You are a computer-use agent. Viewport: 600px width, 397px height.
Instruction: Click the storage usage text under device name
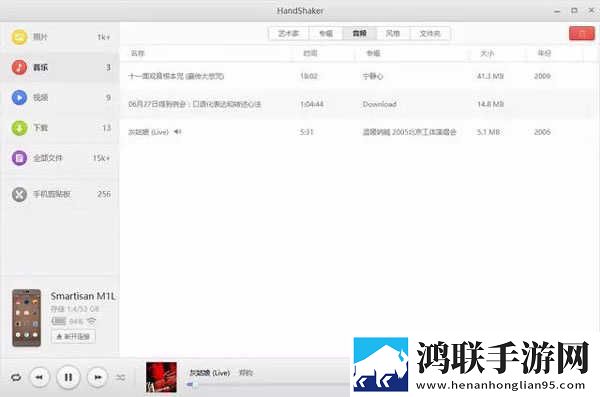[x=75, y=309]
